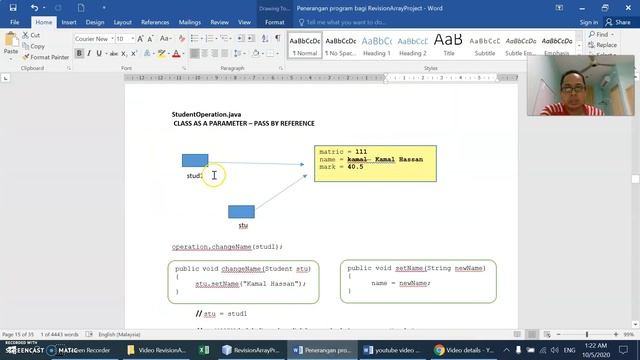
Task: Open the References tab
Action: tap(155, 22)
